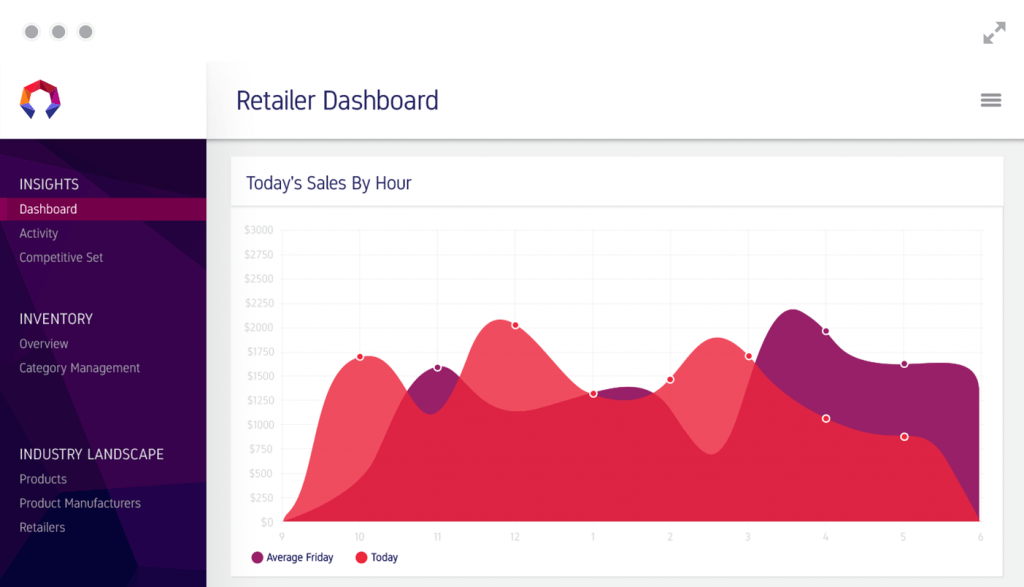Select Product Manufacturers link
The width and height of the screenshot is (1024, 587).
click(x=80, y=503)
